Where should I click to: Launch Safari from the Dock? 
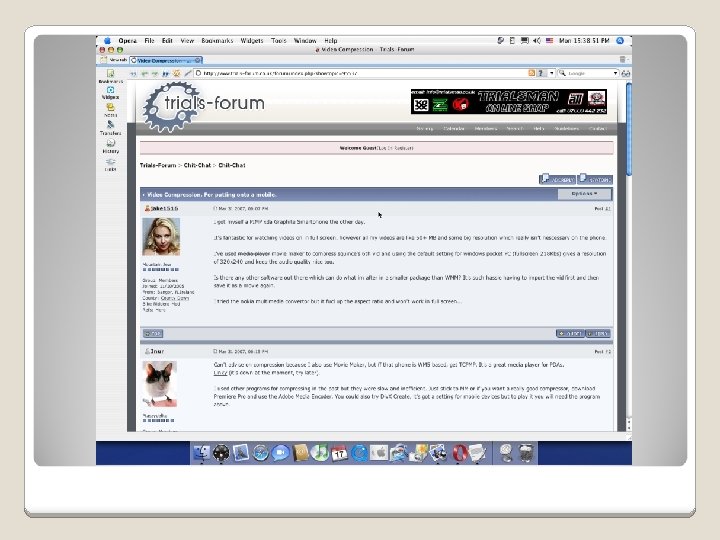[x=261, y=453]
